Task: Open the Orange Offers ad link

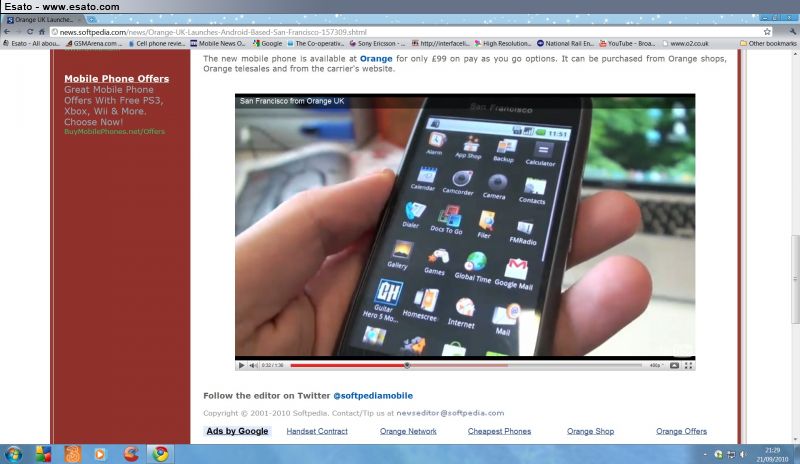Action: coord(682,431)
